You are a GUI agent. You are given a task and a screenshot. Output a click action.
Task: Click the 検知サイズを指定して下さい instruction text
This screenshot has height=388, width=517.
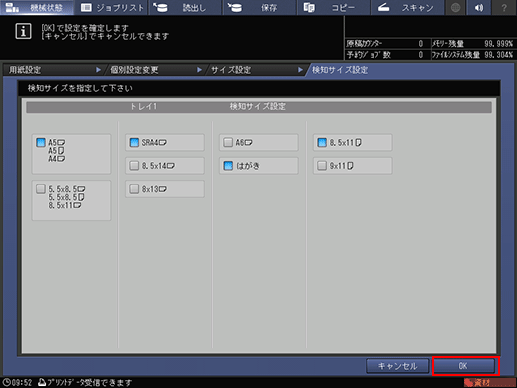(x=80, y=88)
